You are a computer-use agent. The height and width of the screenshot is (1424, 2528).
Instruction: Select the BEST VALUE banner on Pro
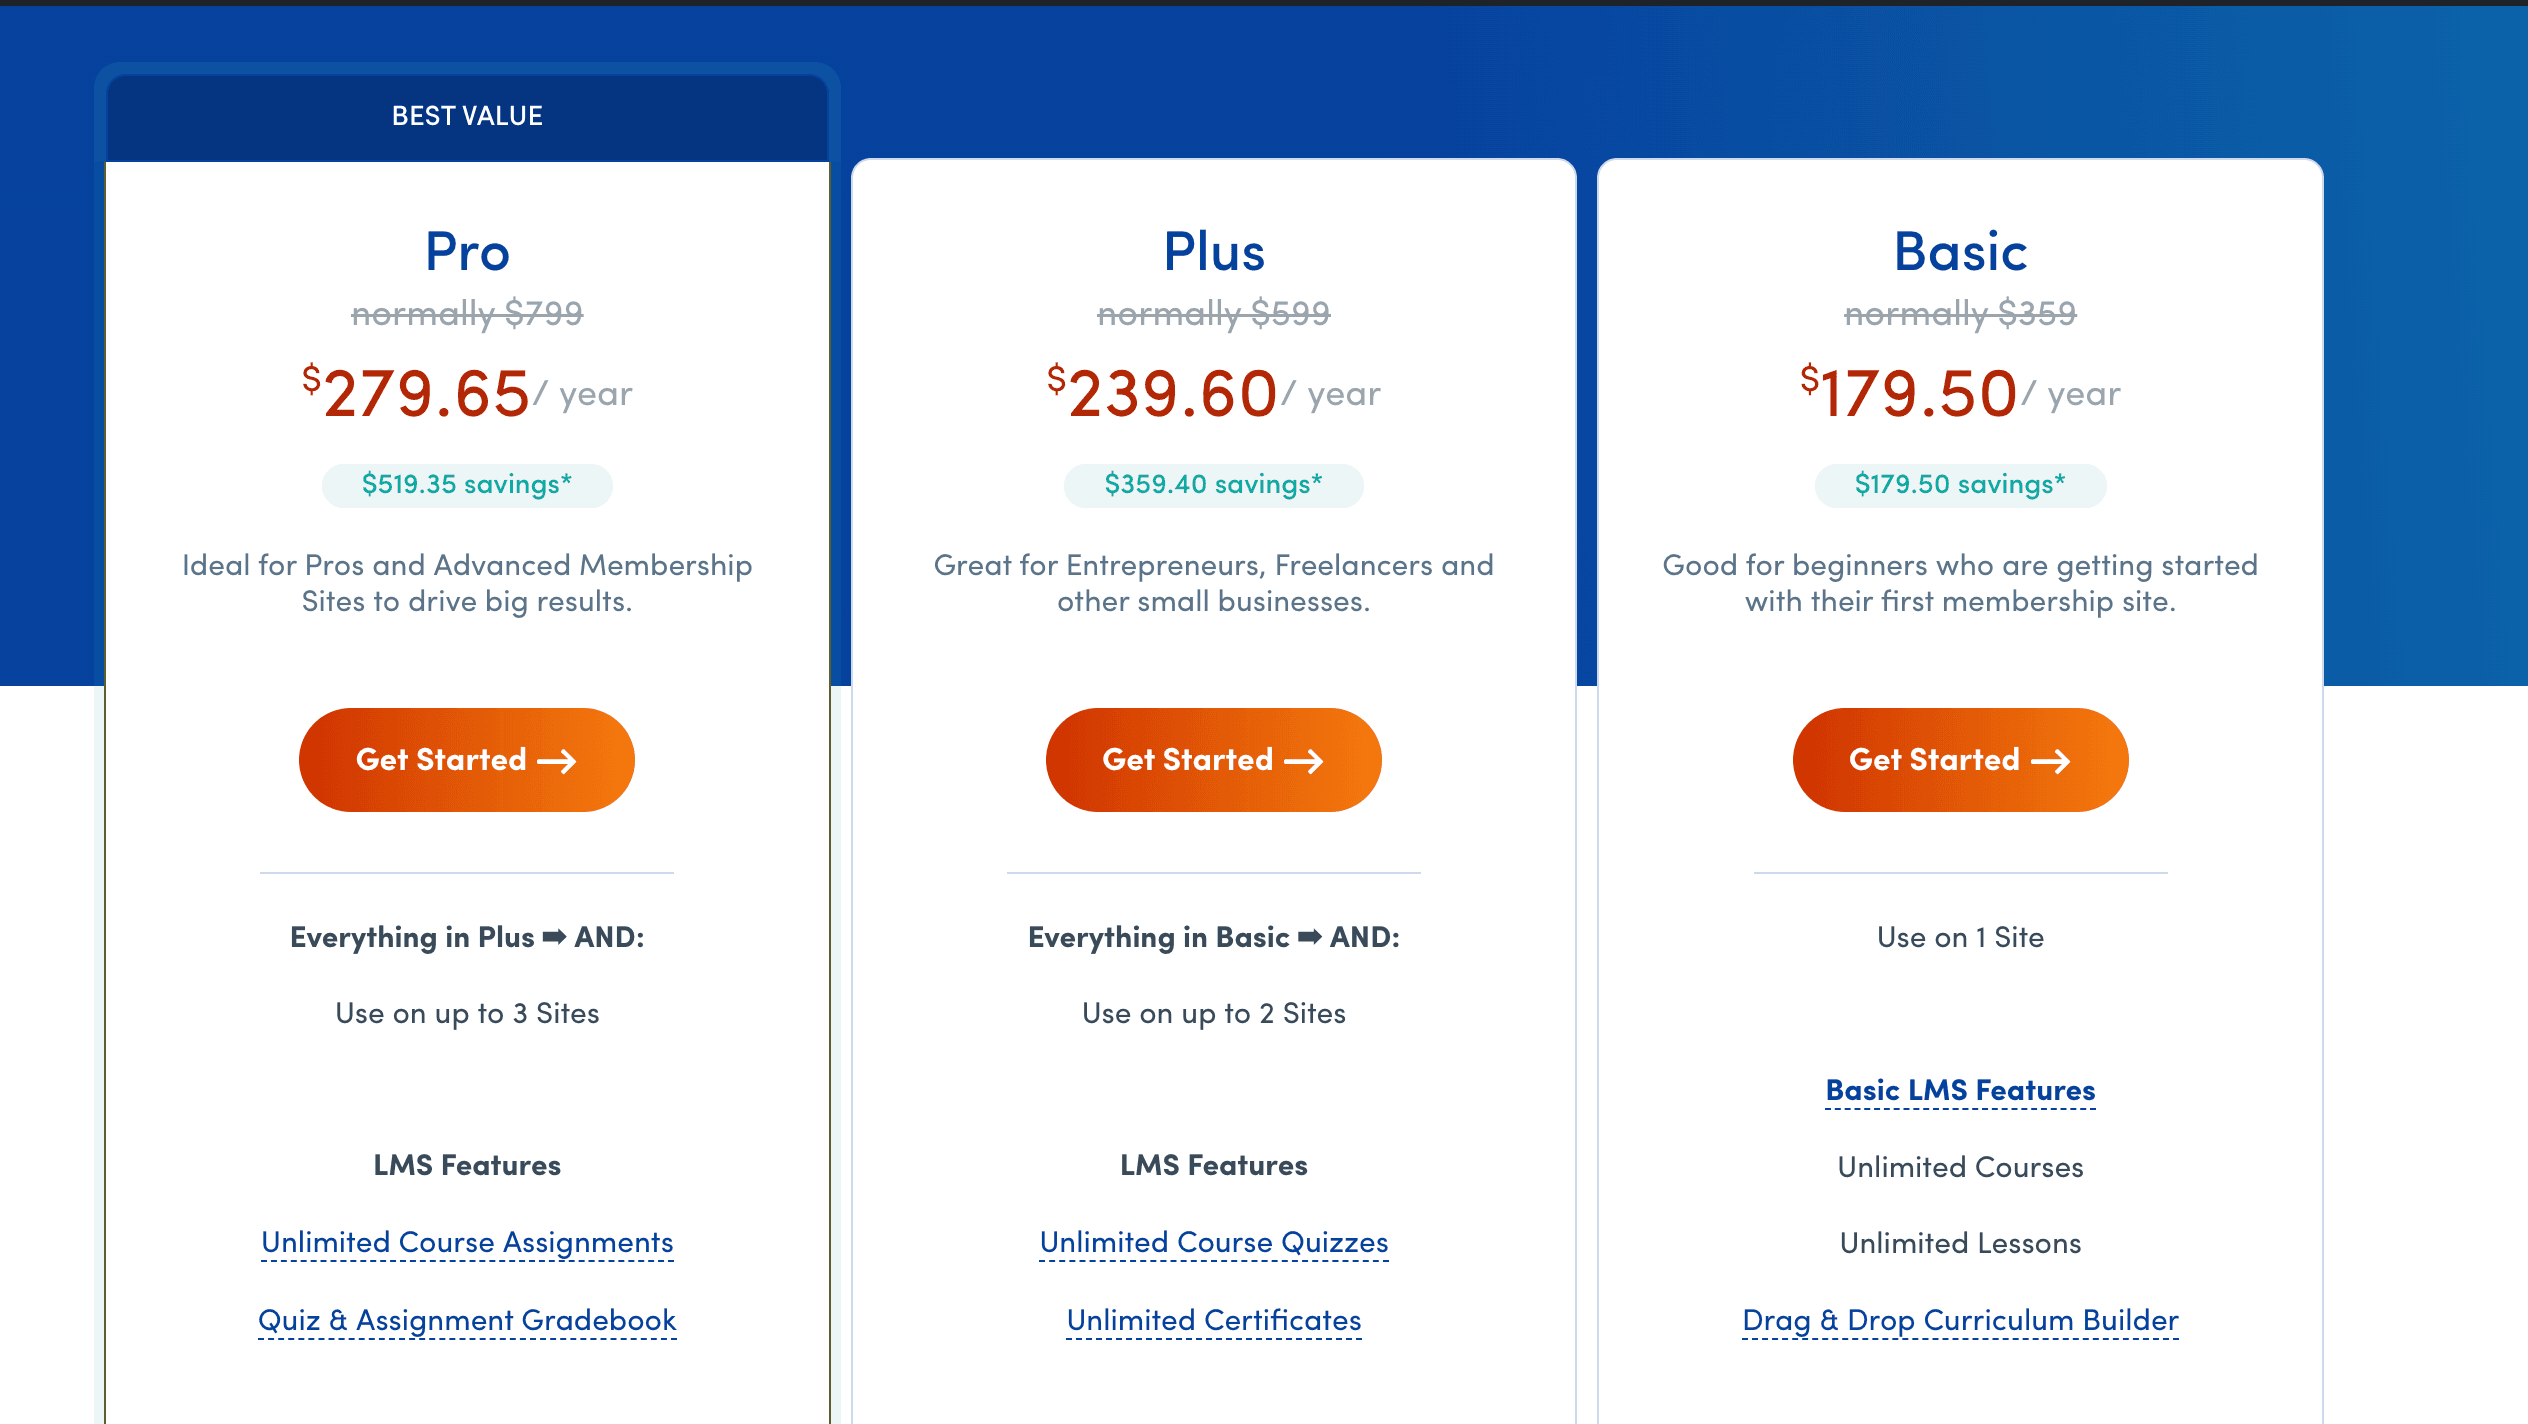[467, 116]
